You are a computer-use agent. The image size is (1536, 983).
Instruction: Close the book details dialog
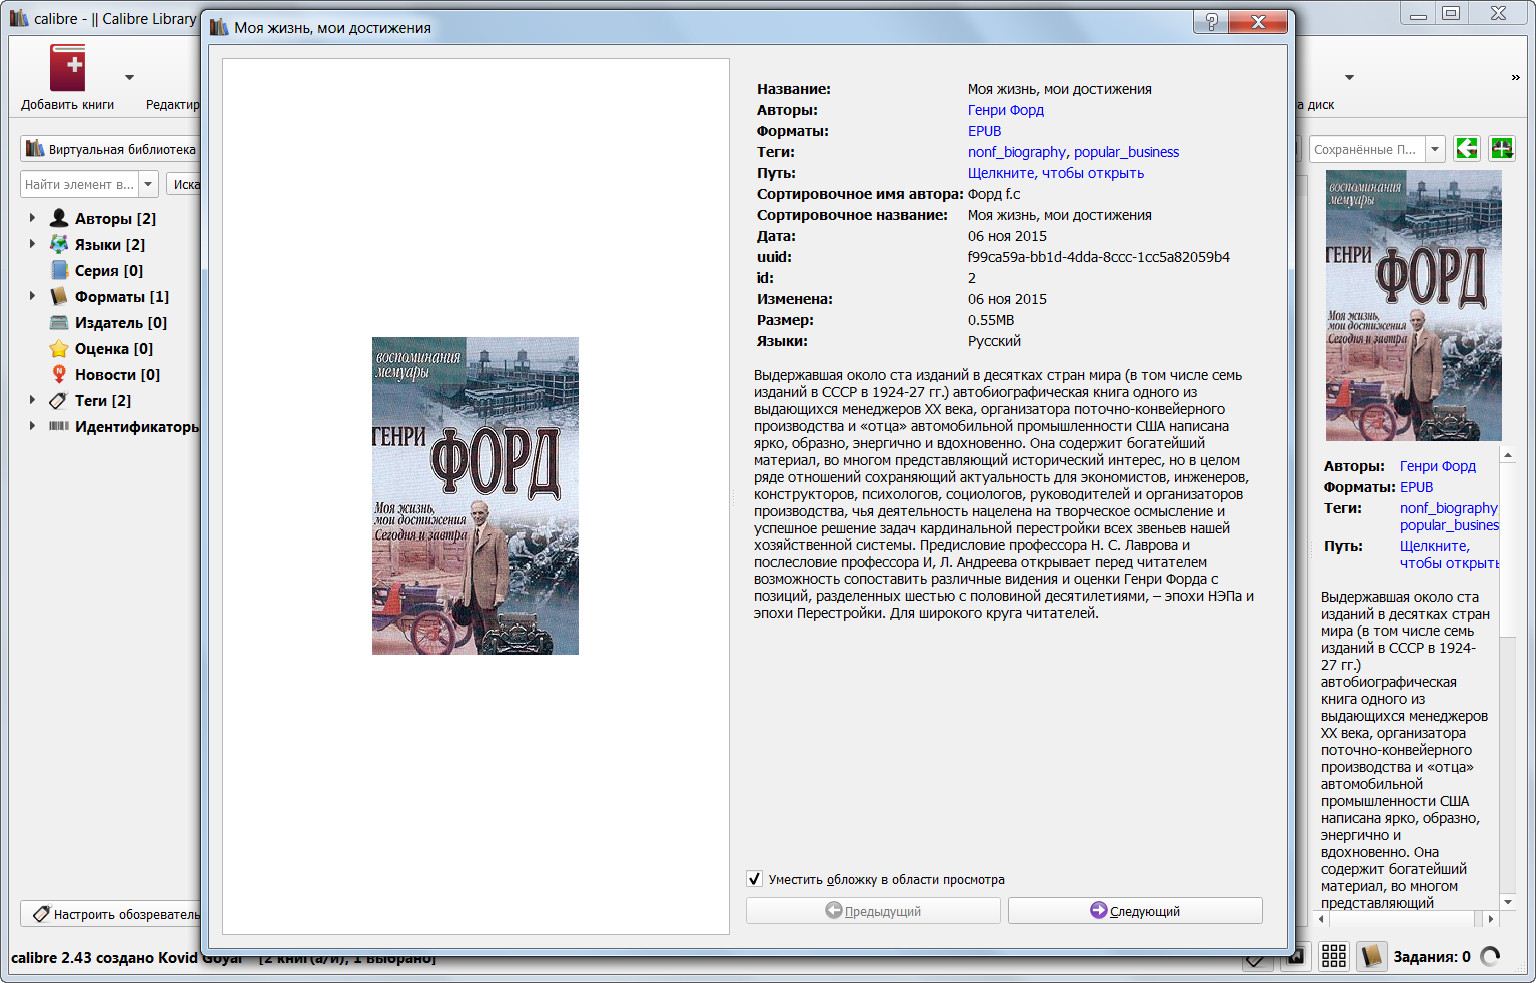1258,22
